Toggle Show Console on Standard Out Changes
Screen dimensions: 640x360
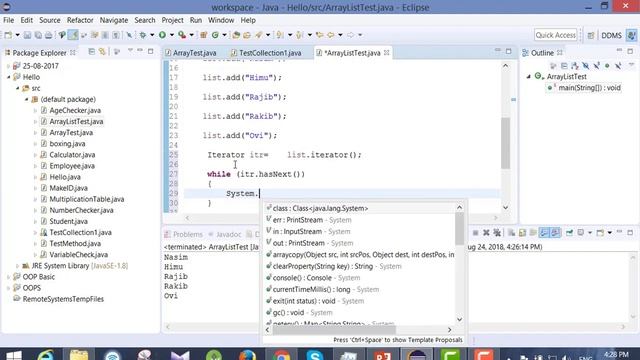(x=544, y=233)
